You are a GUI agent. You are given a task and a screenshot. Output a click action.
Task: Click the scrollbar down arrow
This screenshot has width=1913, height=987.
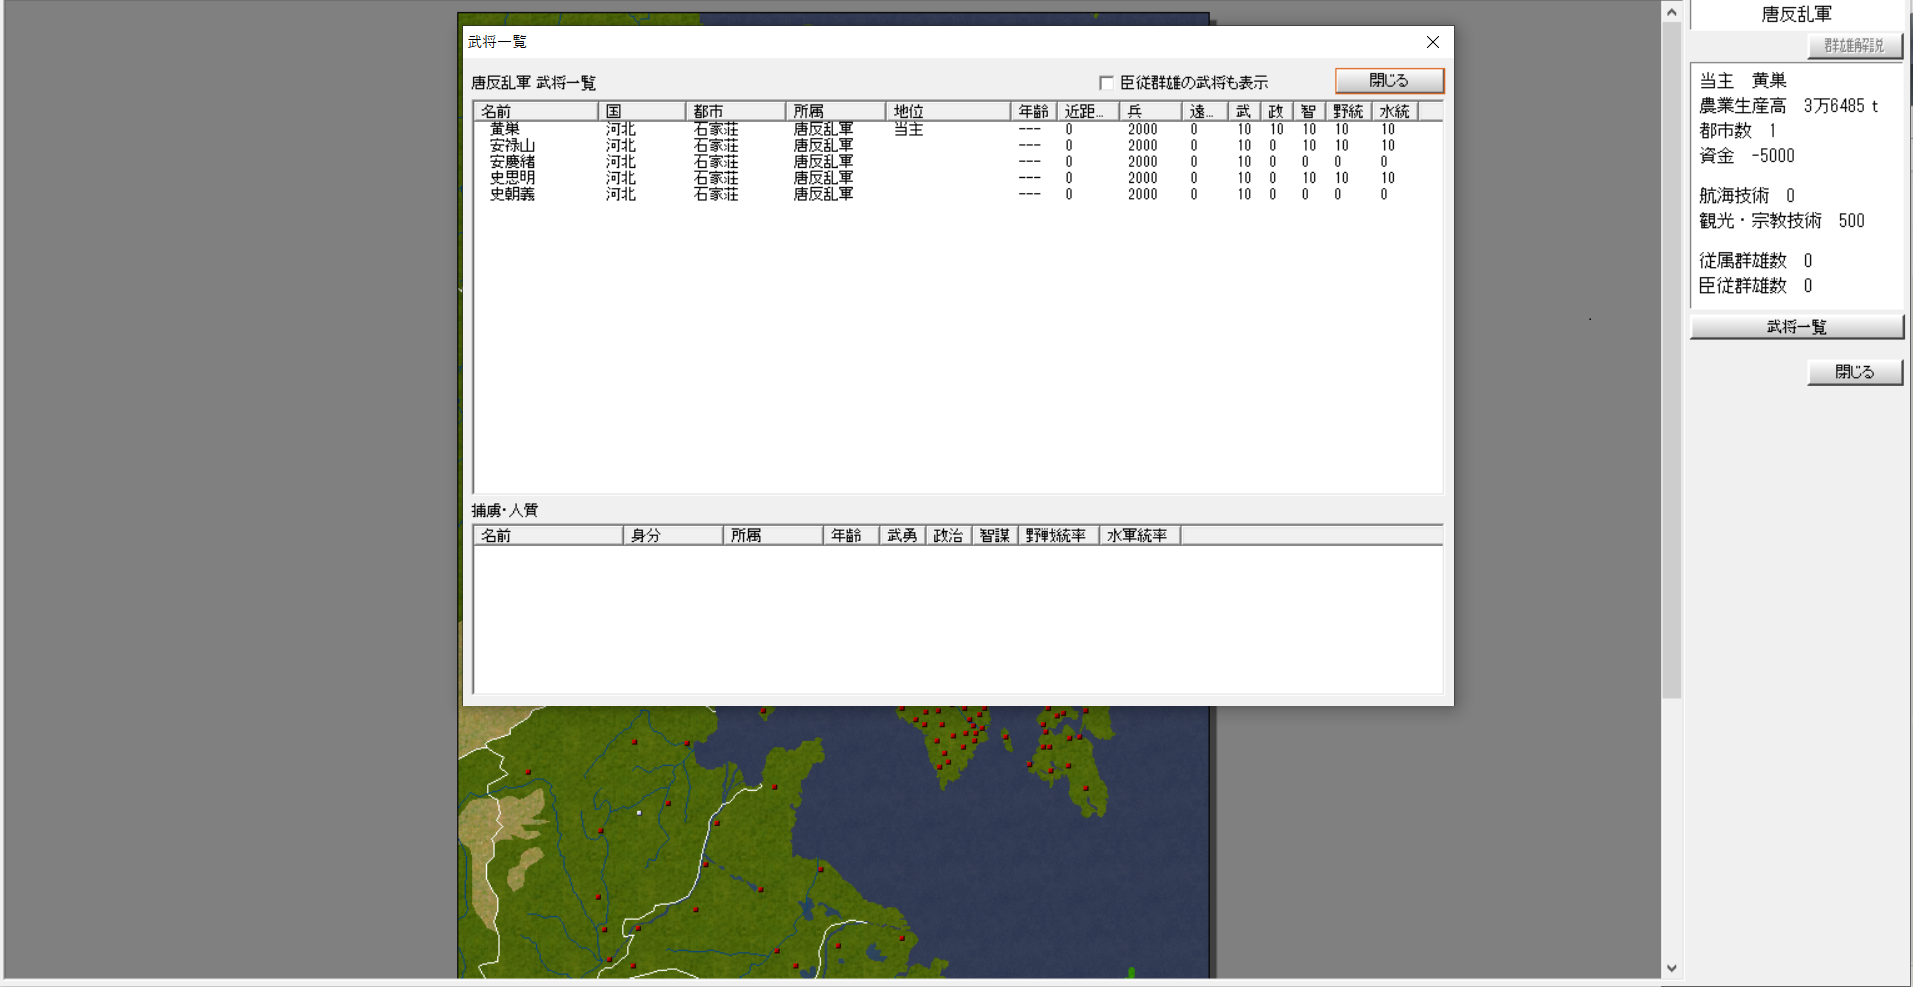[x=1671, y=968]
